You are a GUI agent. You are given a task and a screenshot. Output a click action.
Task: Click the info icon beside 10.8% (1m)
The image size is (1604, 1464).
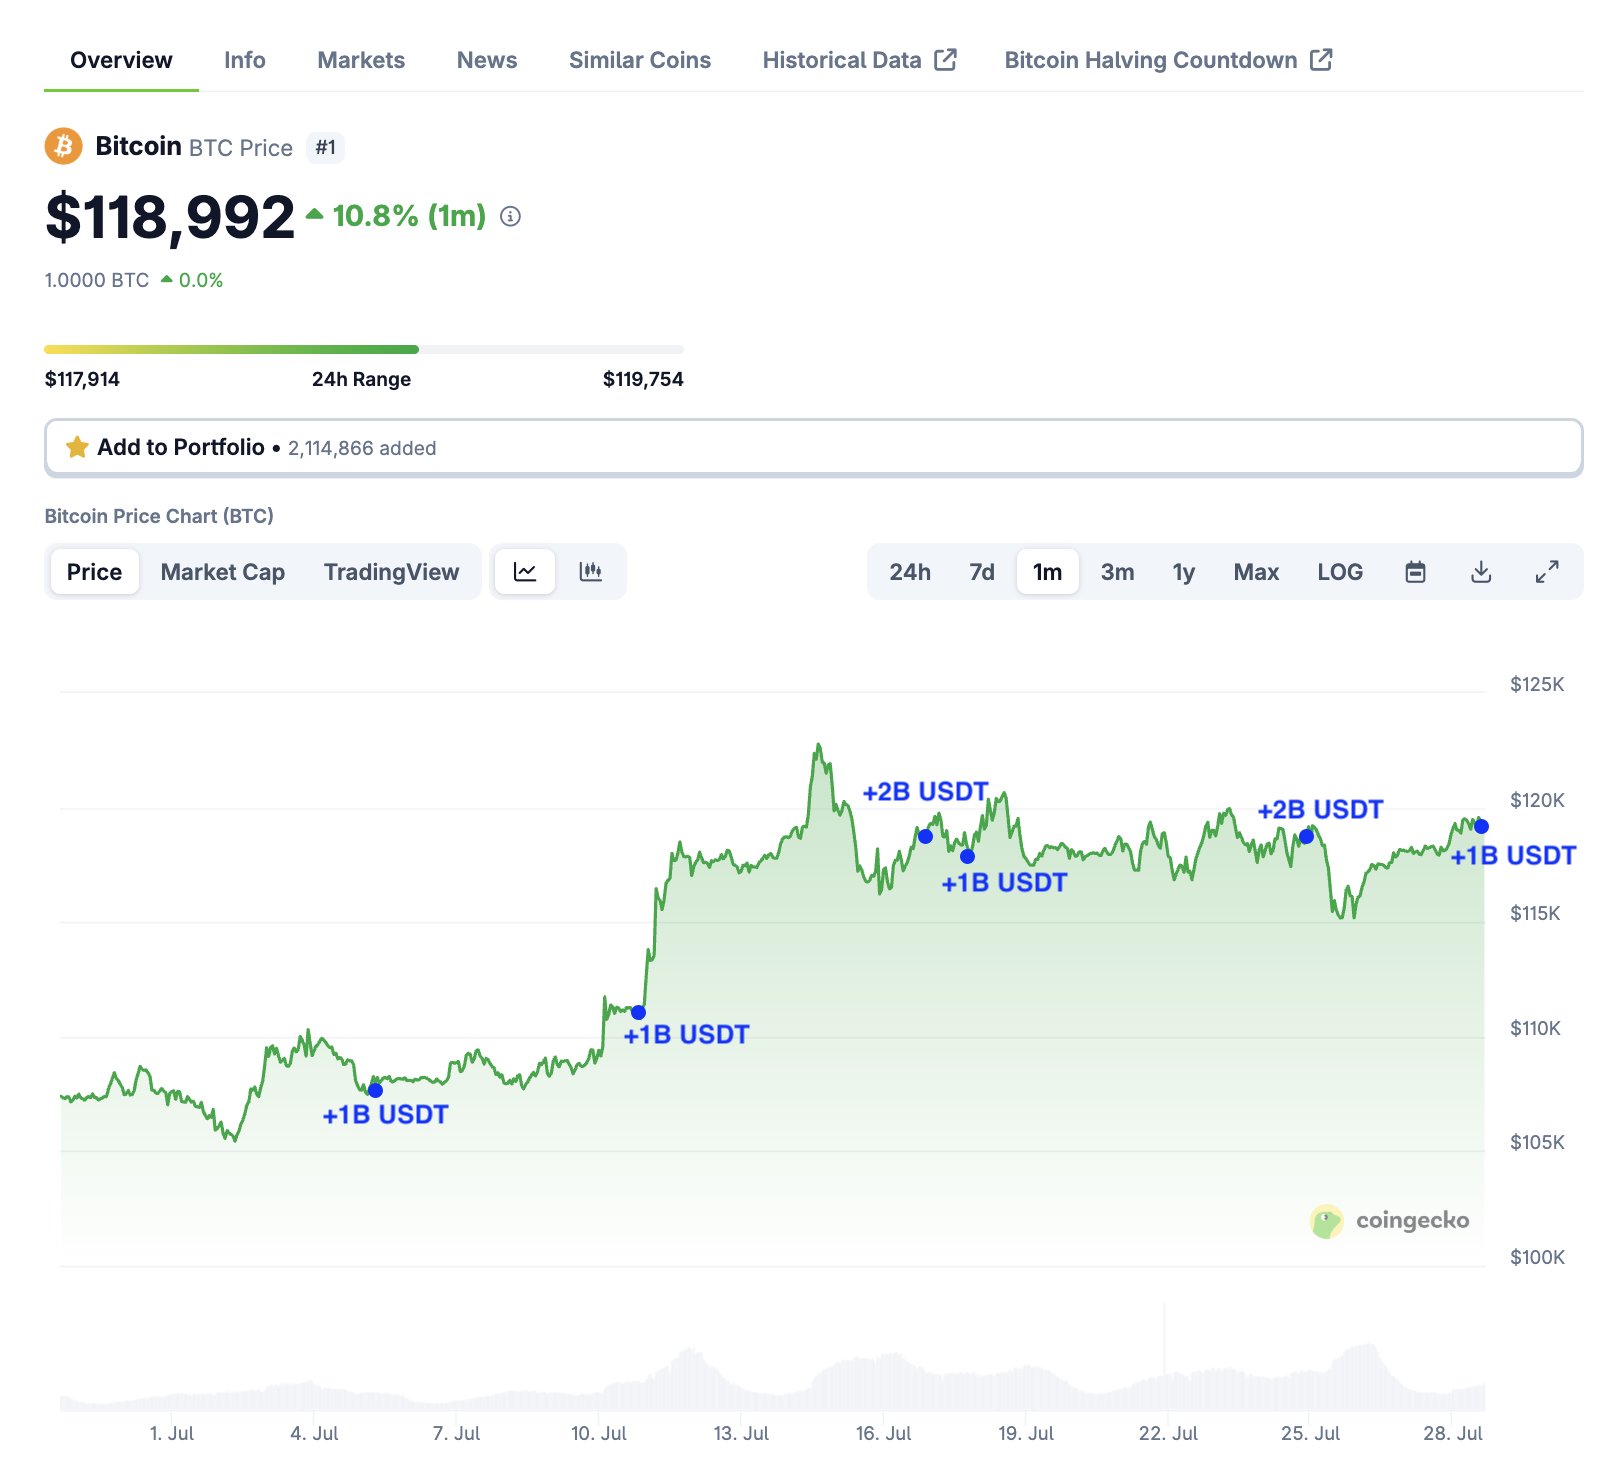pyautogui.click(x=510, y=216)
